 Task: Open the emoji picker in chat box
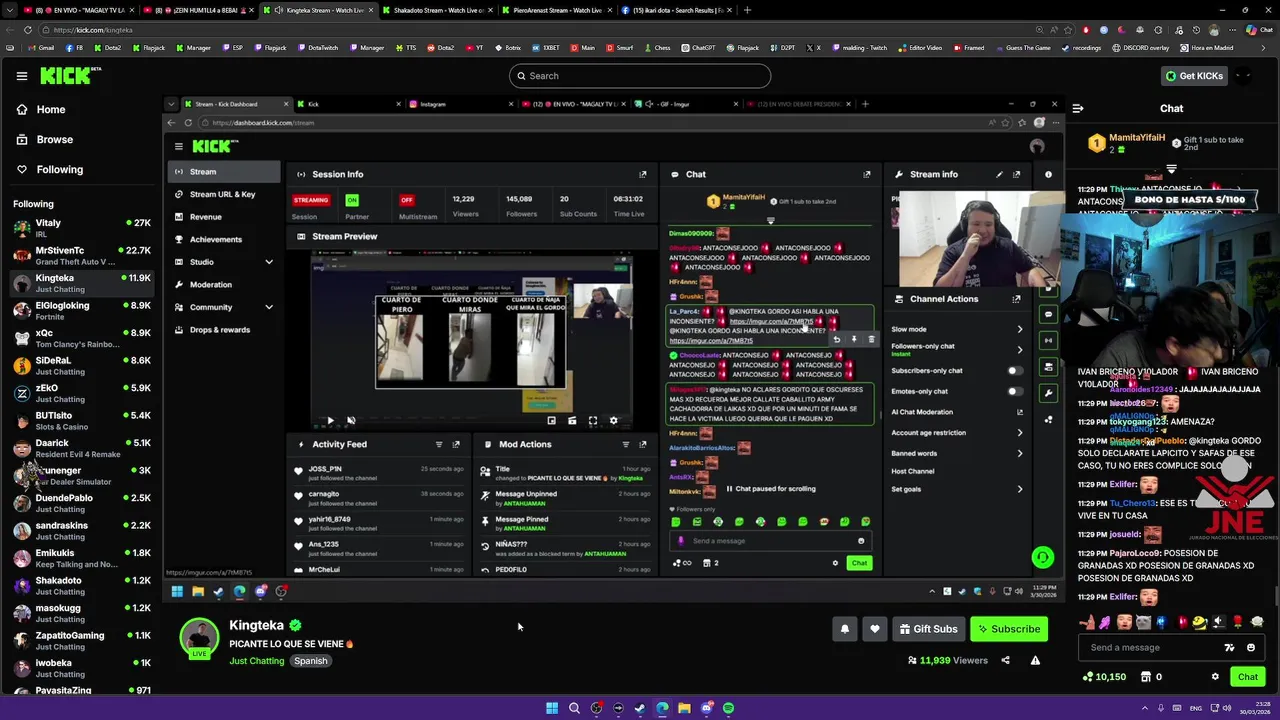(x=1250, y=647)
